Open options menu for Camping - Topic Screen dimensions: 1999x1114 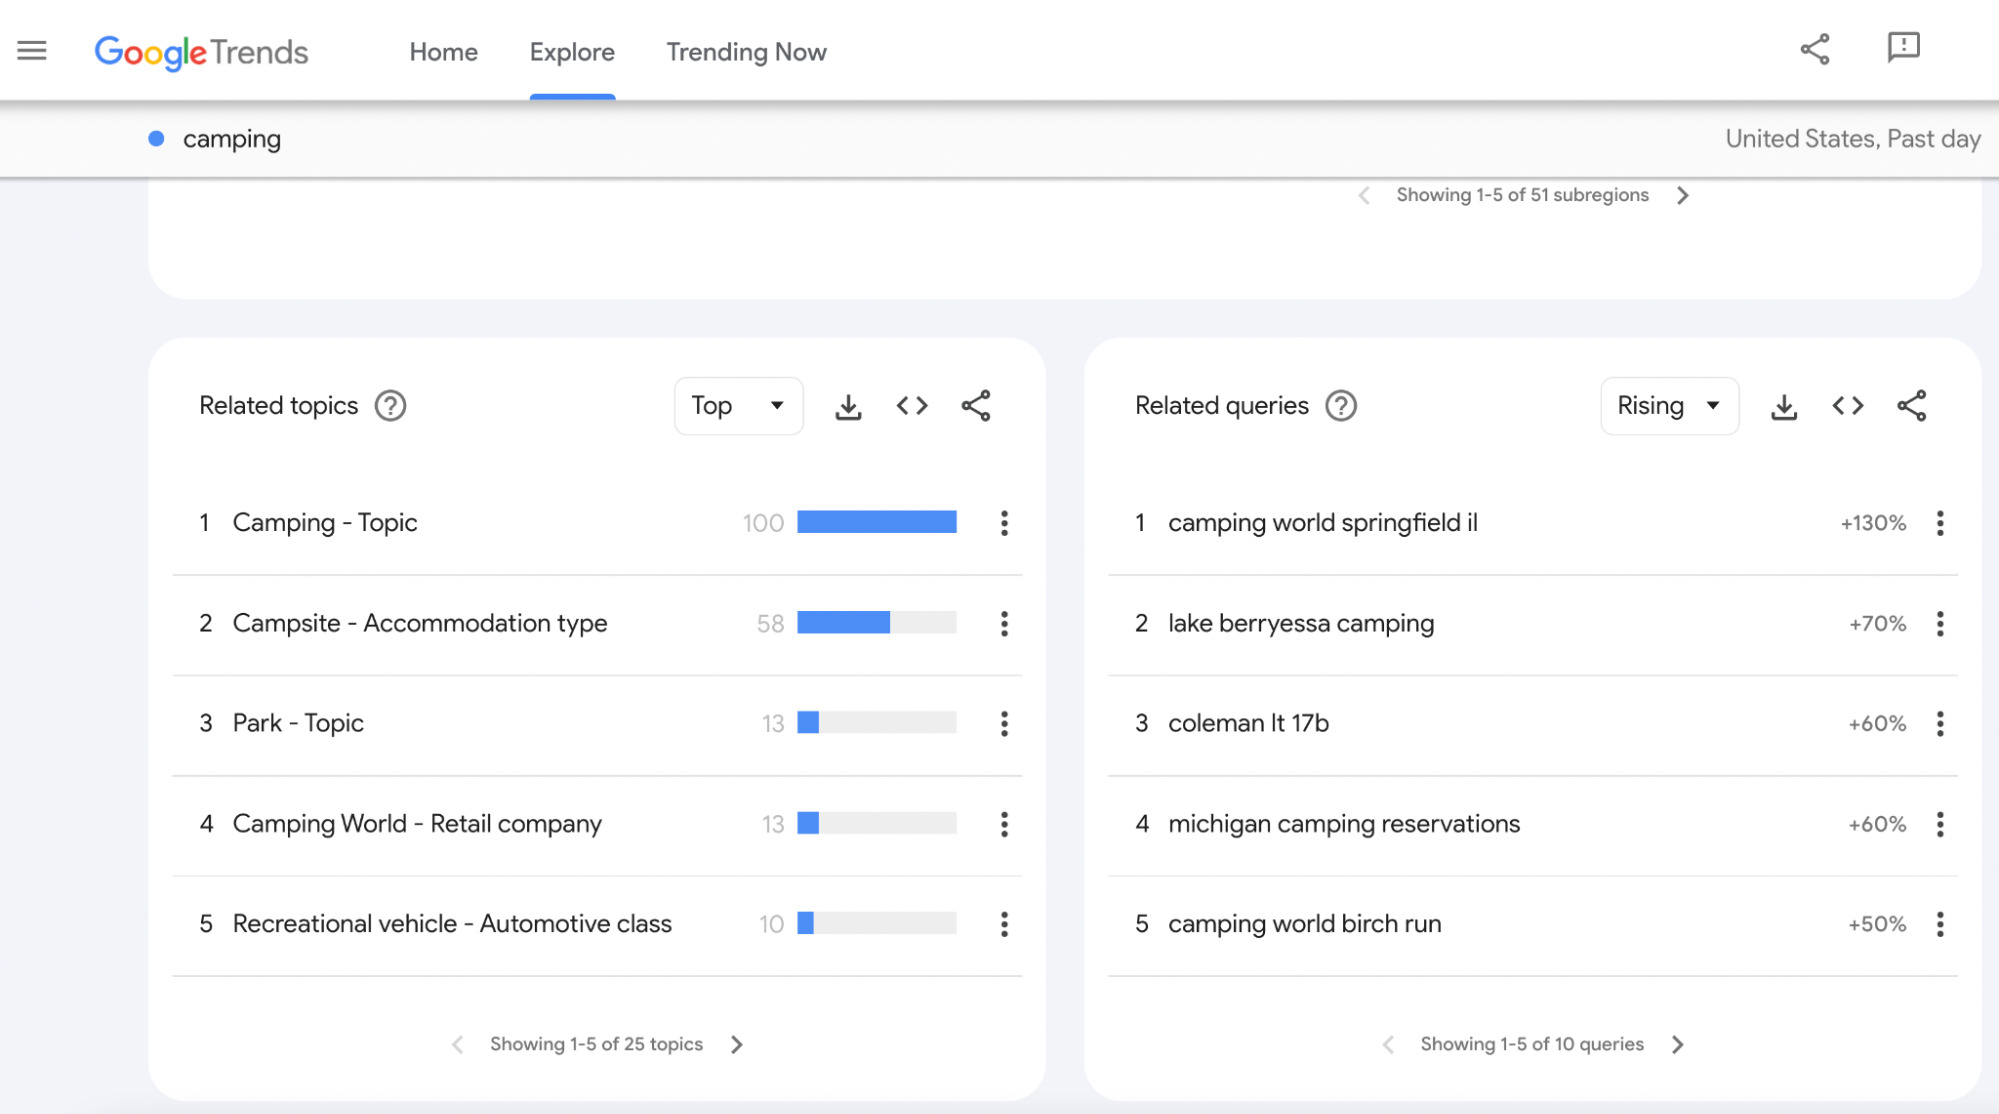pos(1003,522)
